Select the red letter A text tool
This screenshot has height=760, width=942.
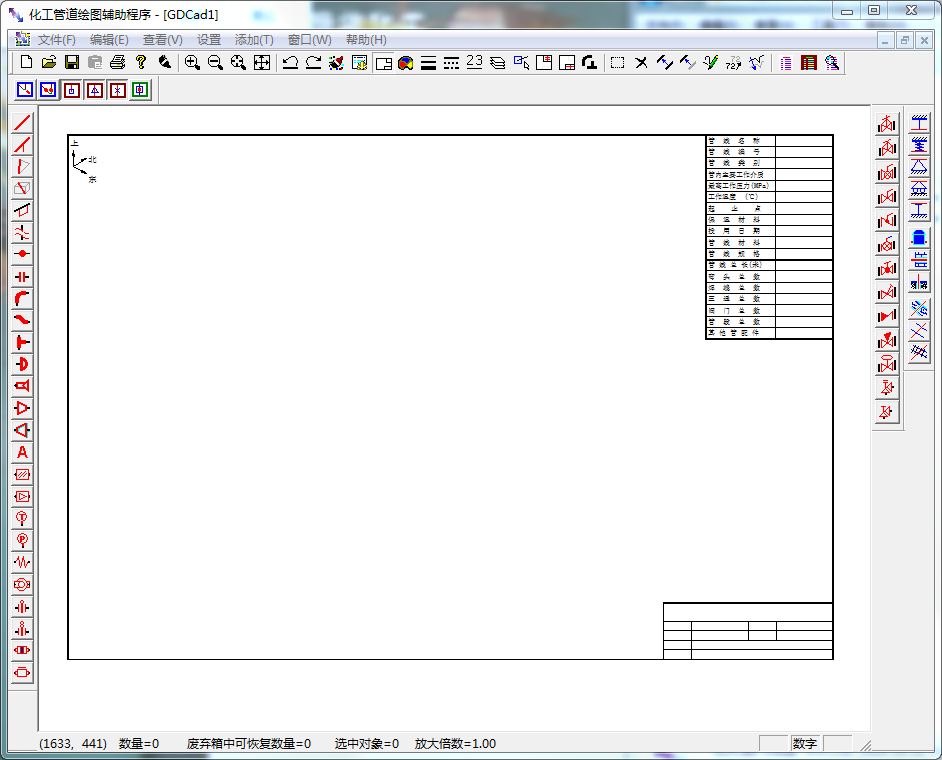point(22,452)
